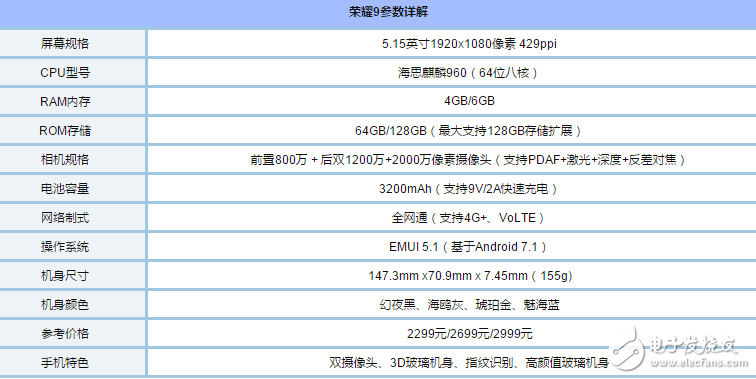Select the 机身颜色 row label
Screen dimensions: 756x379
coord(65,304)
